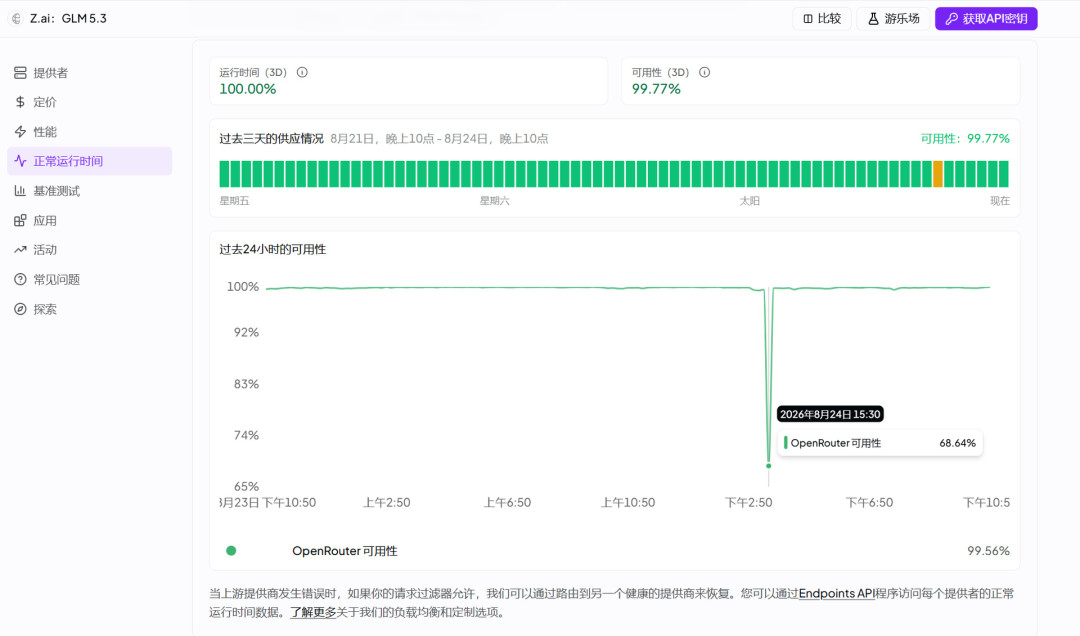The image size is (1080, 636).
Task: Click the 99.77% availability card value
Action: pos(656,89)
